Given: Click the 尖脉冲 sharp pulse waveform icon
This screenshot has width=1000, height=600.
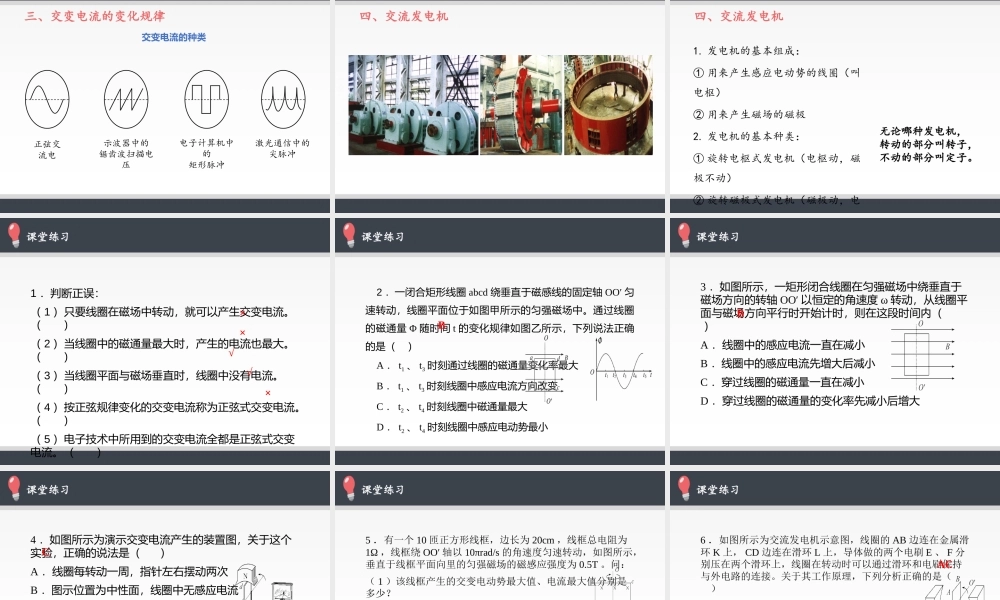Looking at the screenshot, I should [283, 98].
